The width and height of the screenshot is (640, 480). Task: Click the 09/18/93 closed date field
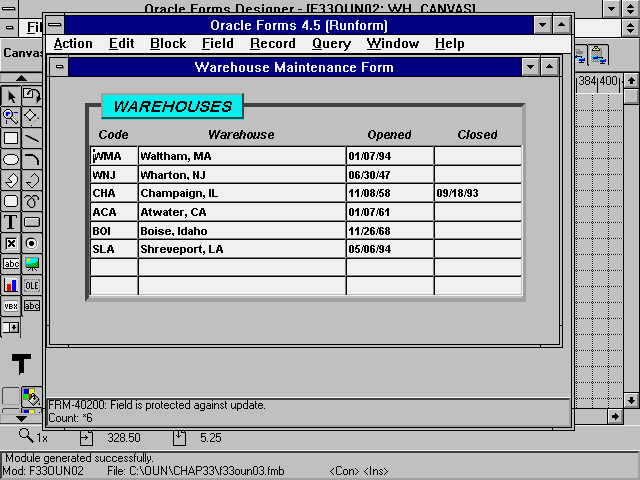coord(477,193)
